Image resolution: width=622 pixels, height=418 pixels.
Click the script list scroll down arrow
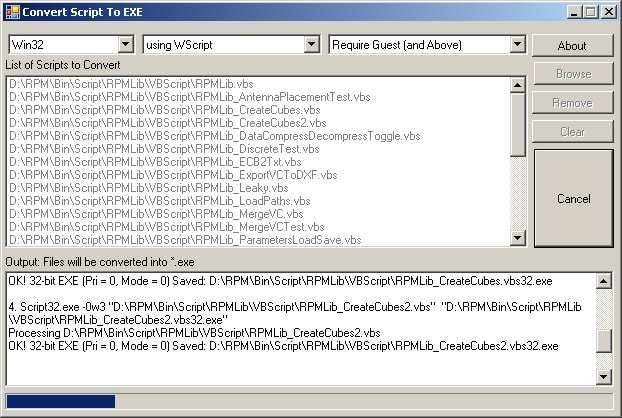[517, 238]
